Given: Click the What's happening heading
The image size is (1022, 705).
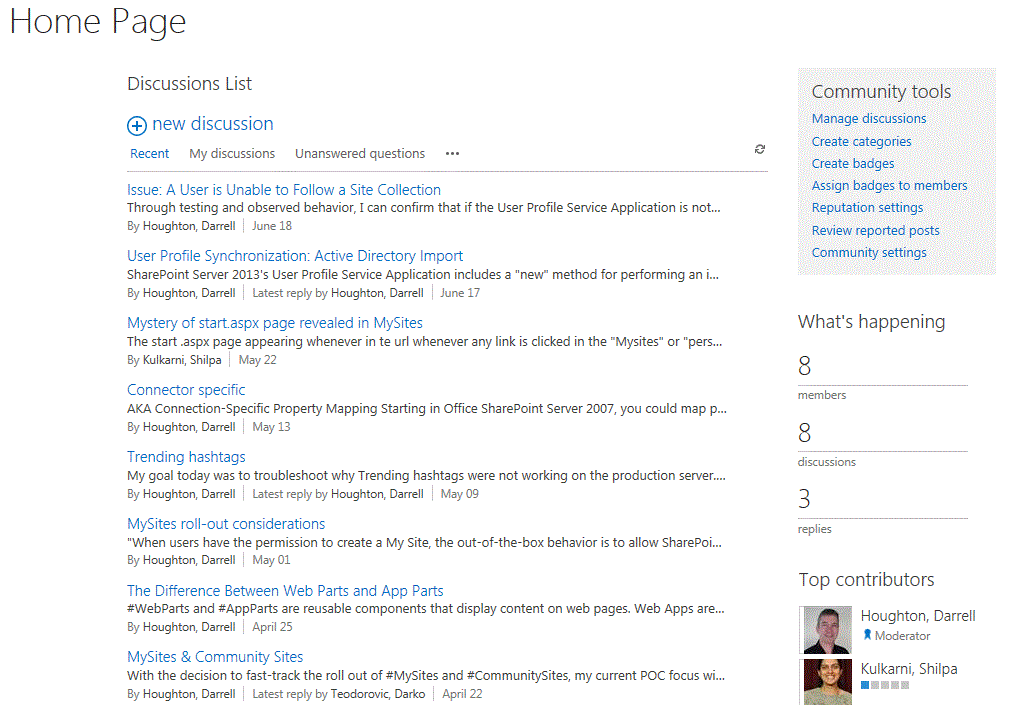Looking at the screenshot, I should pos(871,322).
